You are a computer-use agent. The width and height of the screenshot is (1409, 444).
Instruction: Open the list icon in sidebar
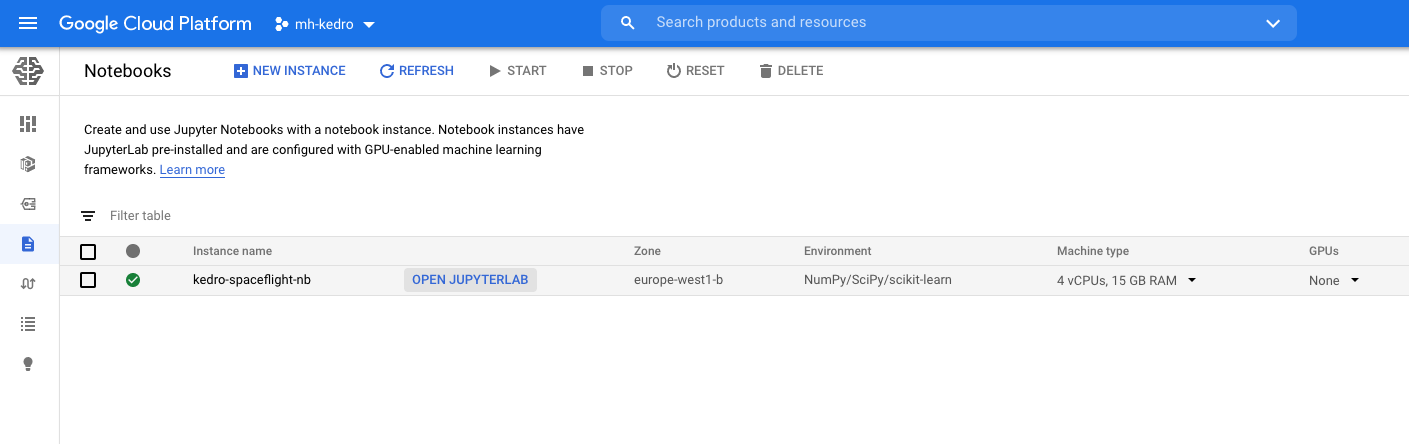click(x=28, y=324)
